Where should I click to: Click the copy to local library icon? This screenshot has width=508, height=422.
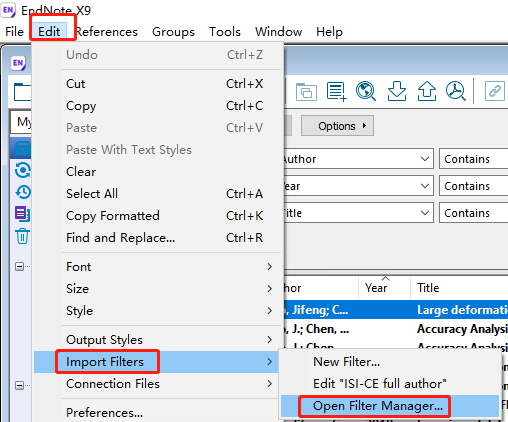coord(306,91)
